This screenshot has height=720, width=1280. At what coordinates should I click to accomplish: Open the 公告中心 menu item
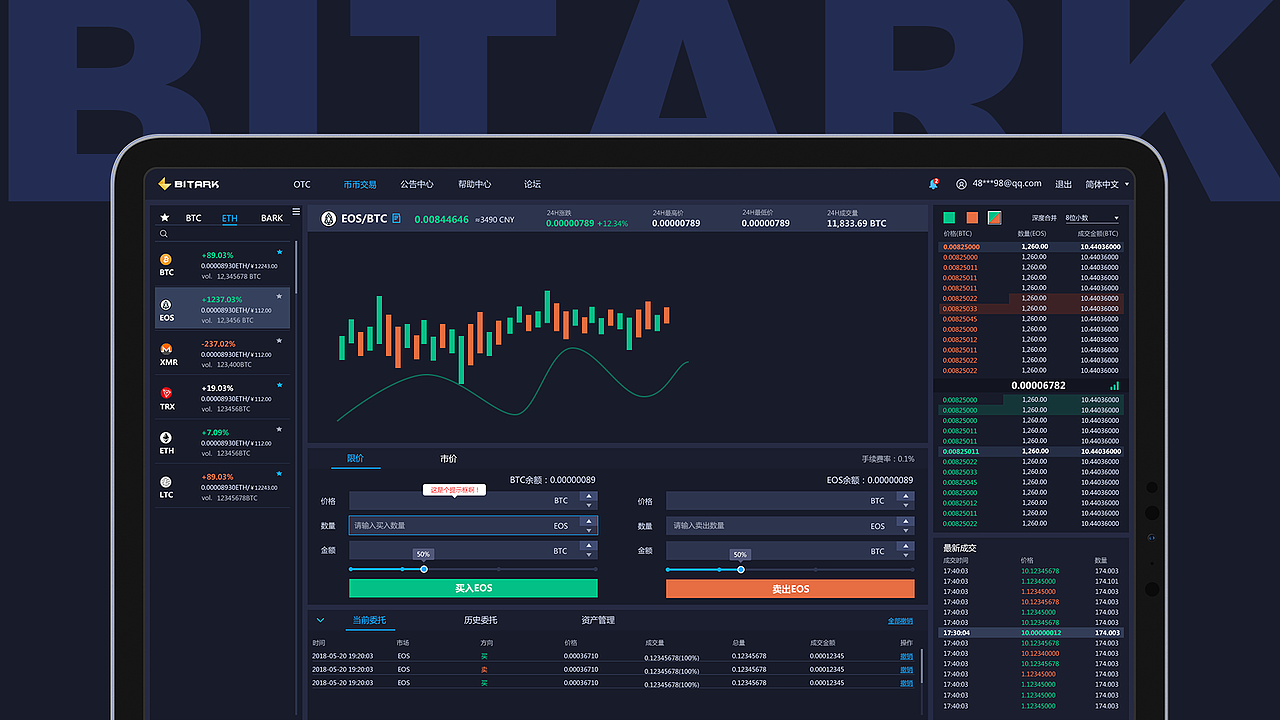point(417,184)
